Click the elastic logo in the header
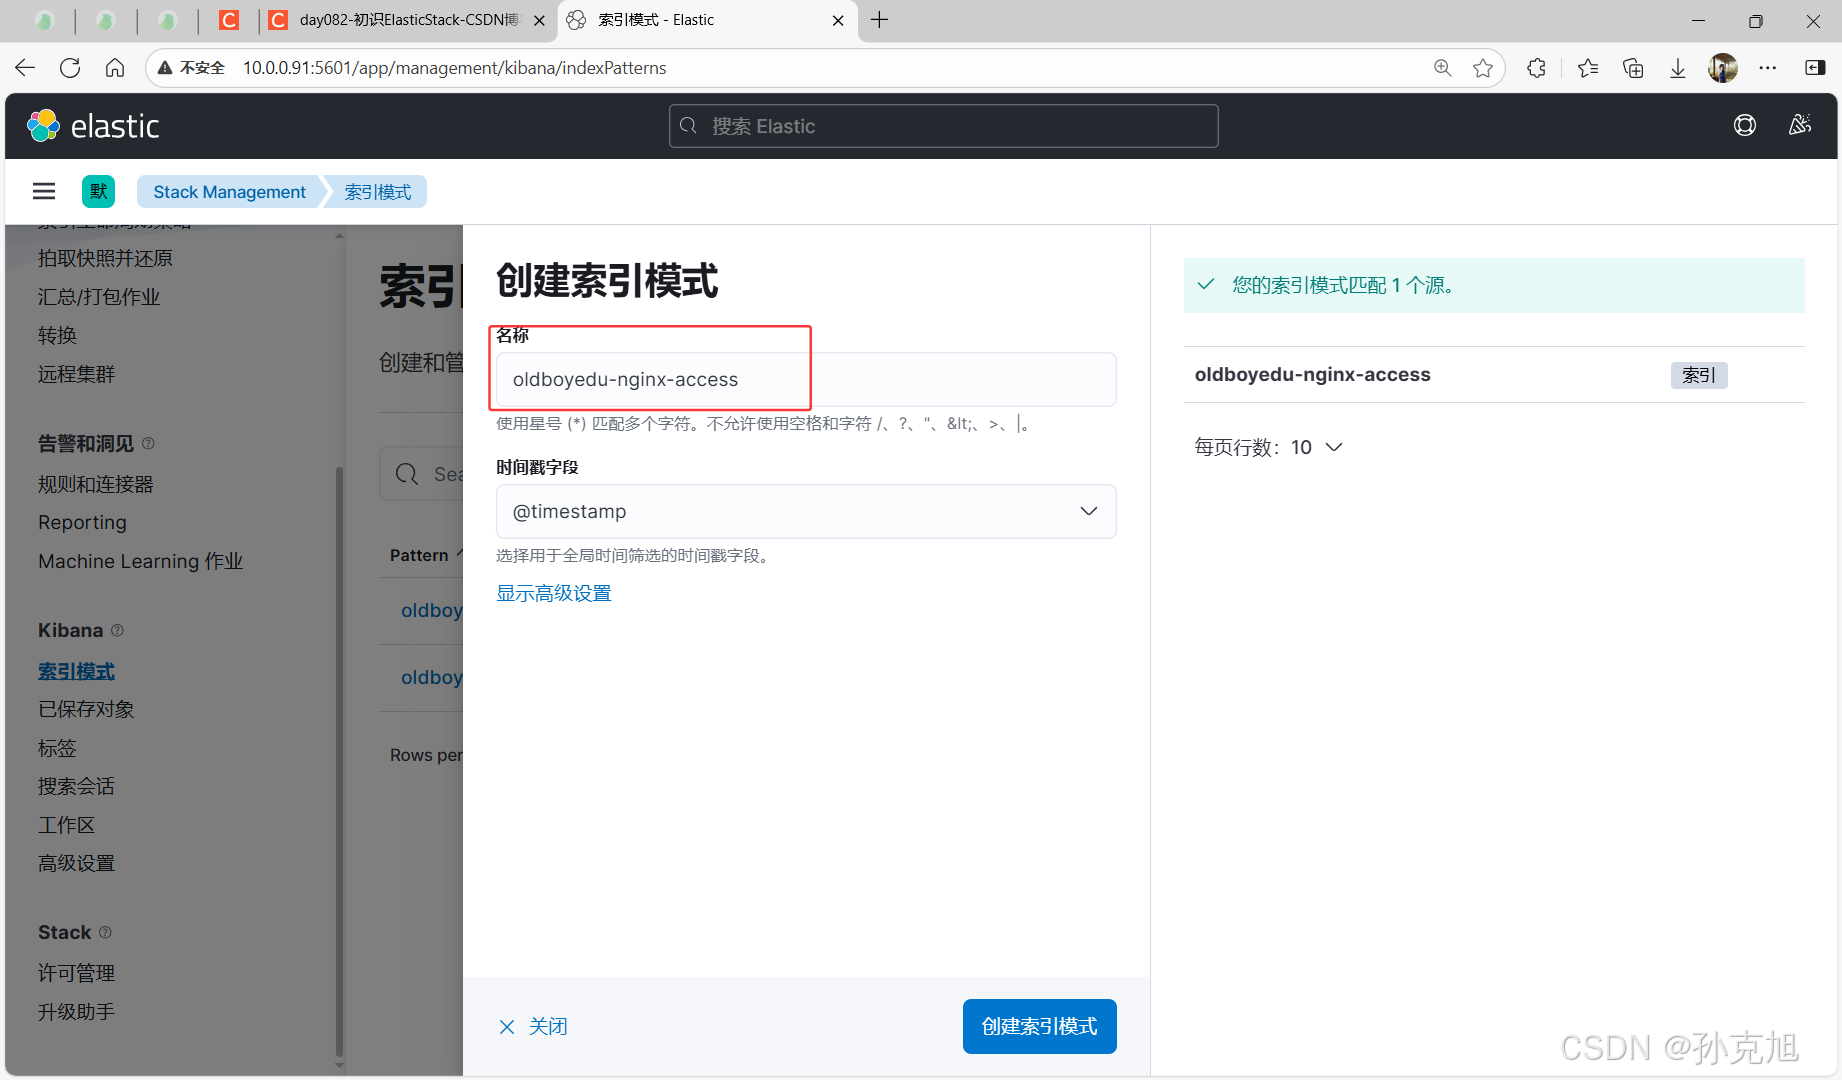Image resolution: width=1842 pixels, height=1080 pixels. pos(93,126)
